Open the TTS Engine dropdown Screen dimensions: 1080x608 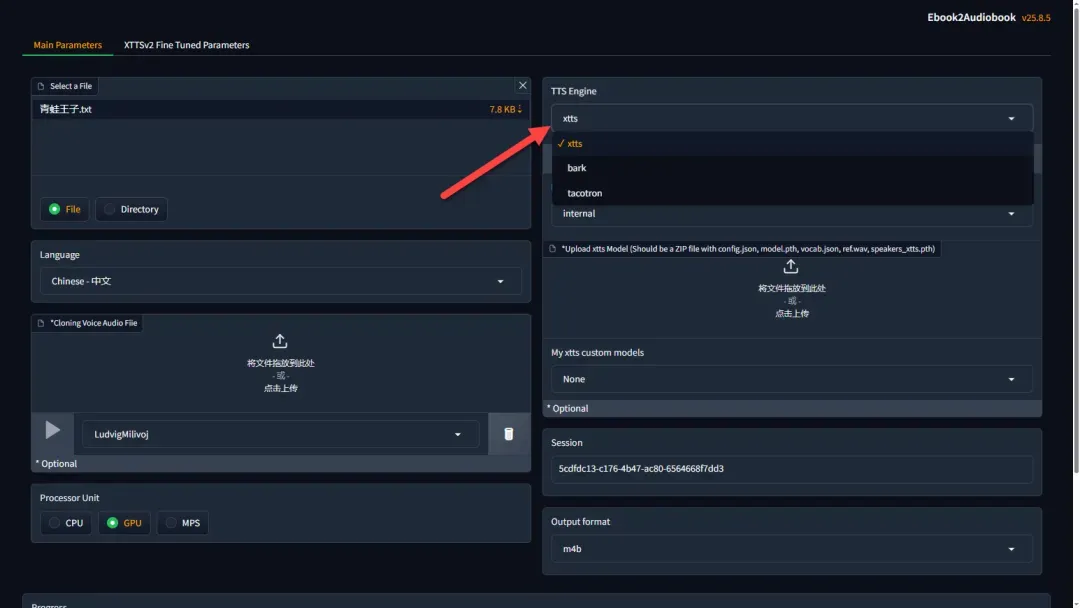(791, 118)
